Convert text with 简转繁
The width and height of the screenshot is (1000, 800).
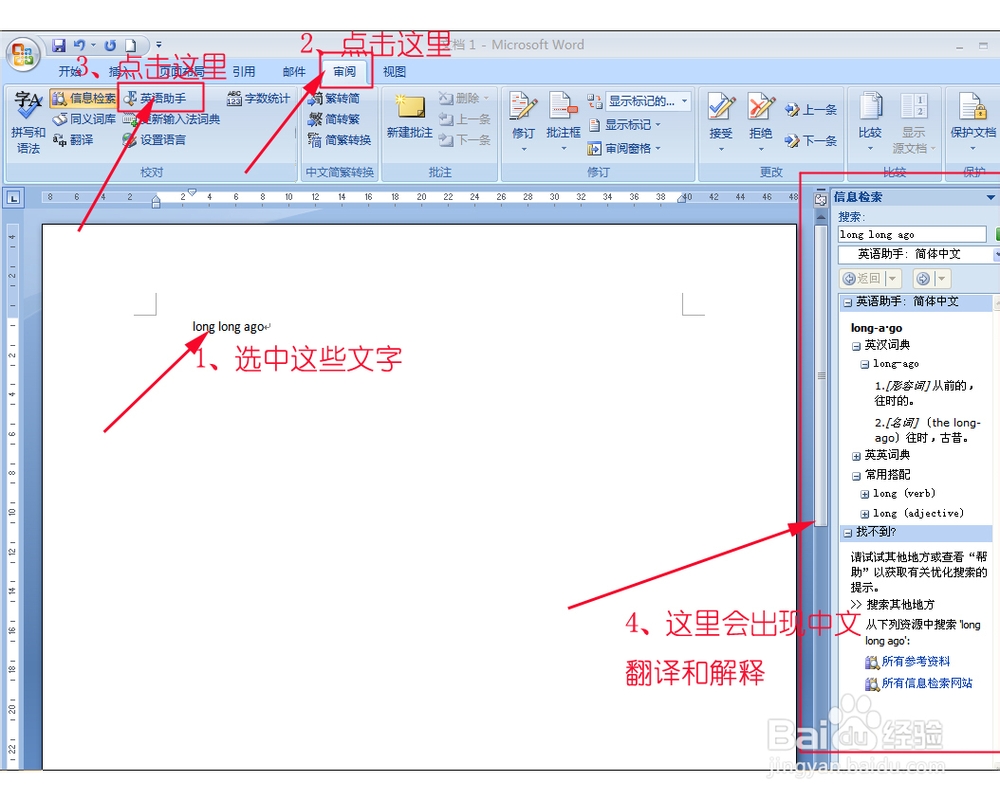coord(333,119)
